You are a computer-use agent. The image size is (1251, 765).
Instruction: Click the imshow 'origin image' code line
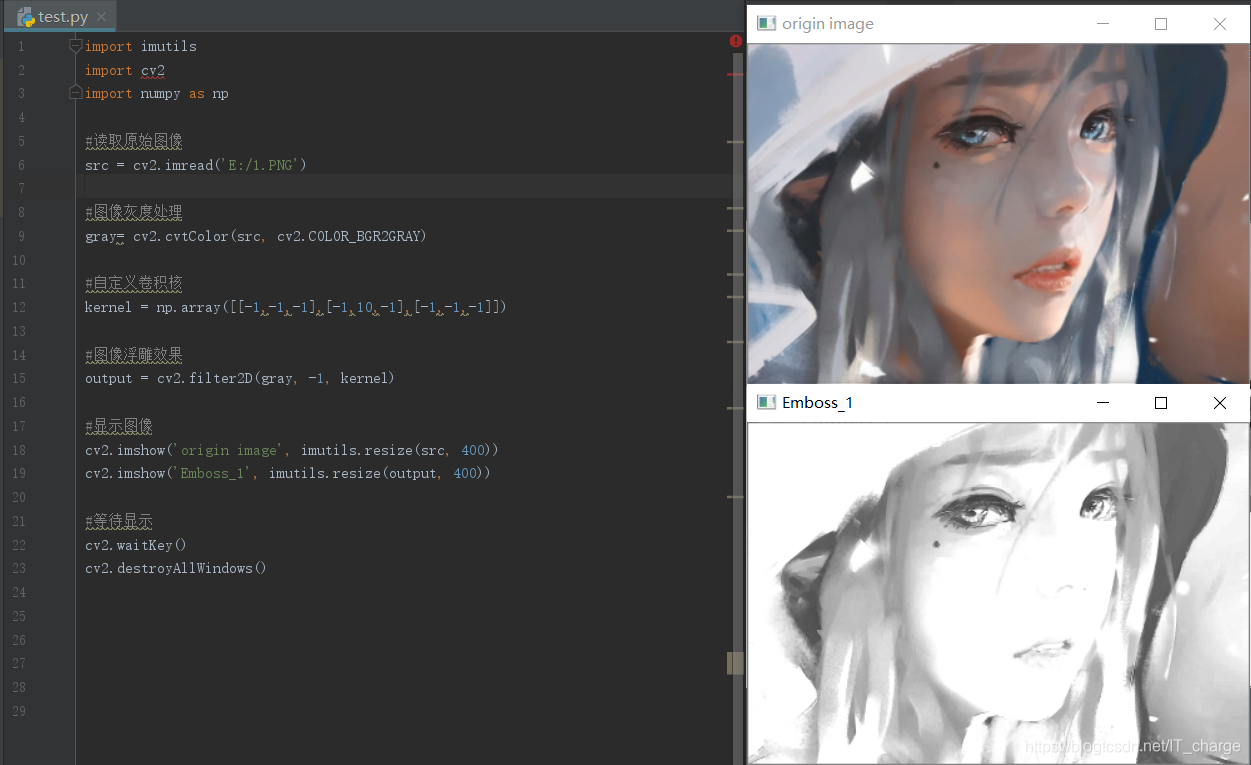(292, 450)
